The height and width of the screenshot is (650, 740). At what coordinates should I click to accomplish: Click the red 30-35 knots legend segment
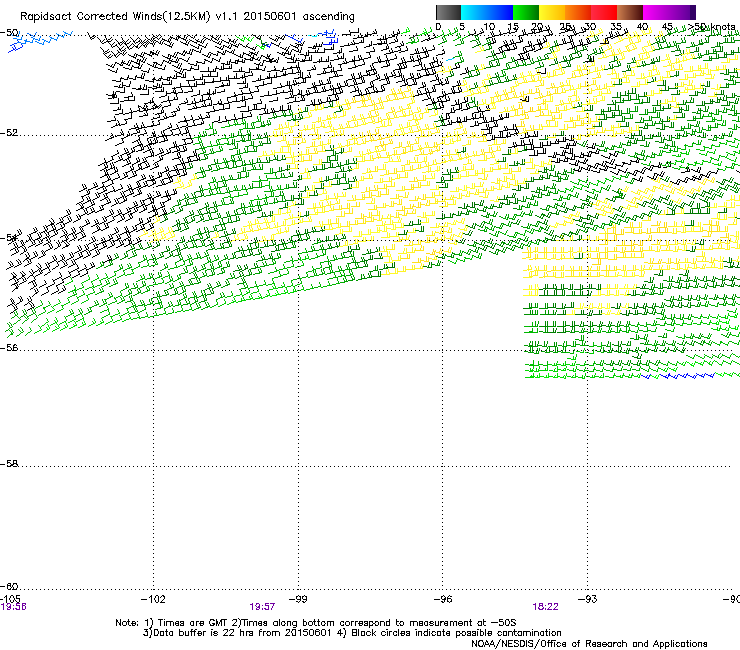tap(604, 12)
